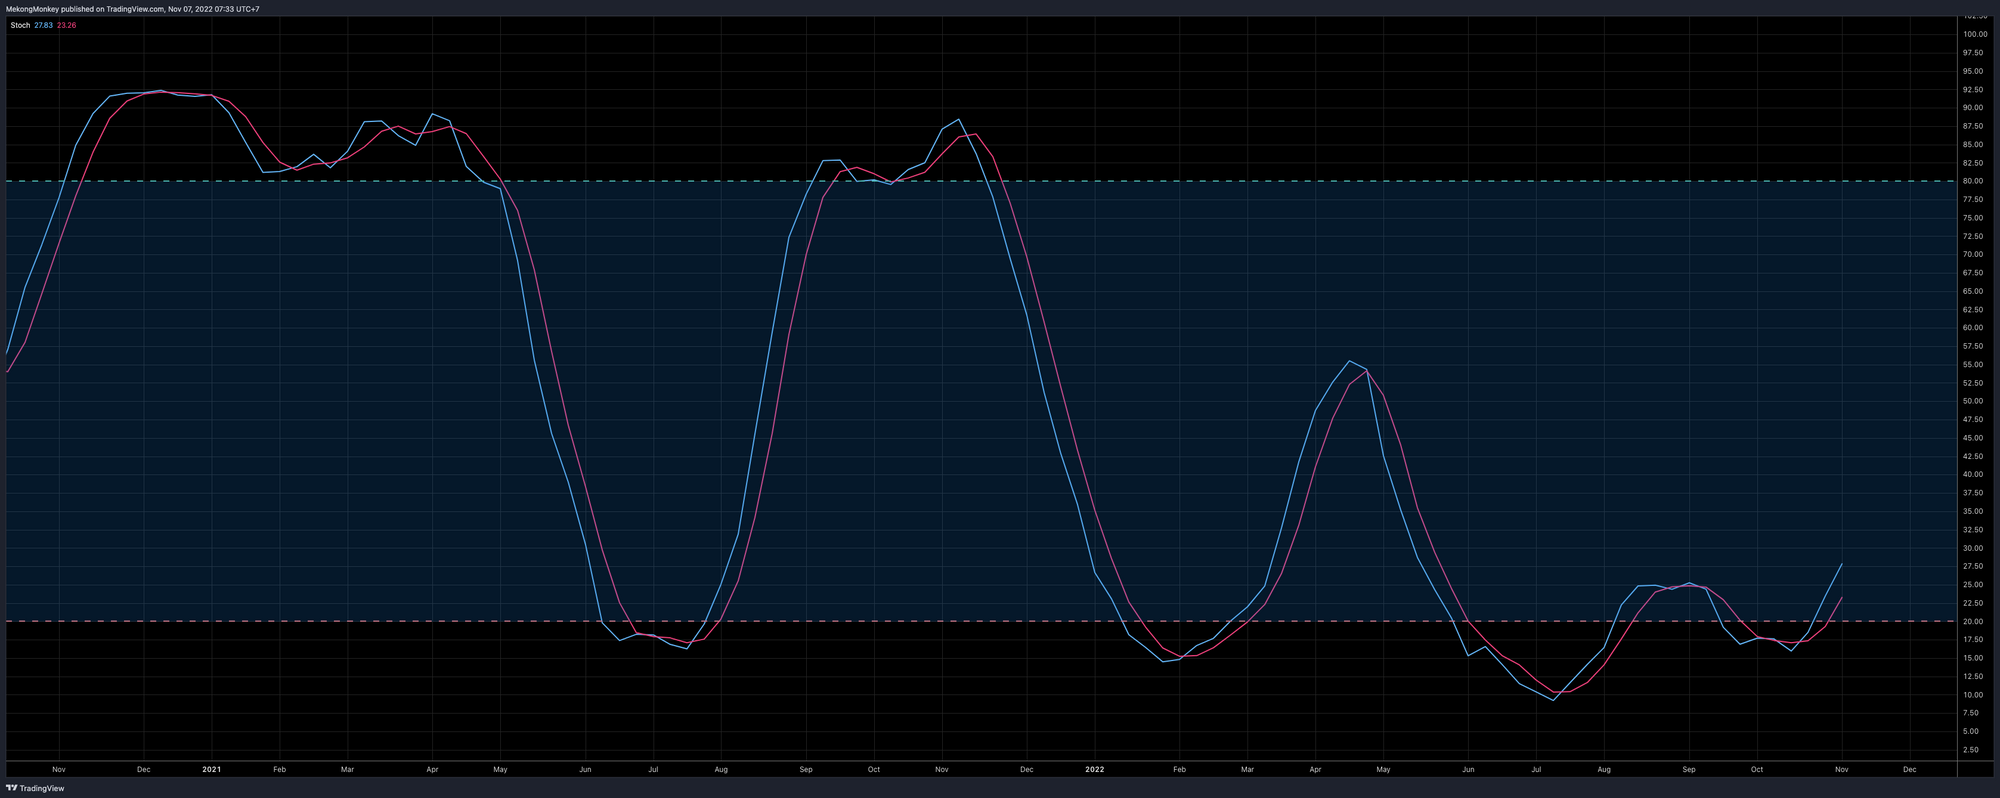Screen dimensions: 2000x798
Task: Click the 92.50 price scale label
Action: coord(1972,89)
